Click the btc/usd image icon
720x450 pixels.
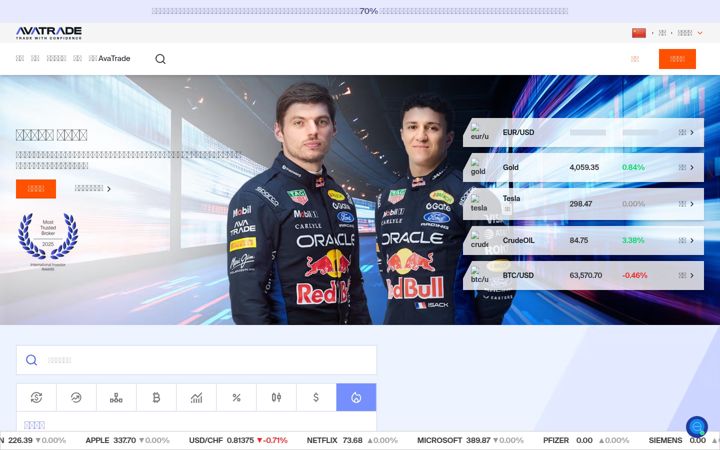479,275
